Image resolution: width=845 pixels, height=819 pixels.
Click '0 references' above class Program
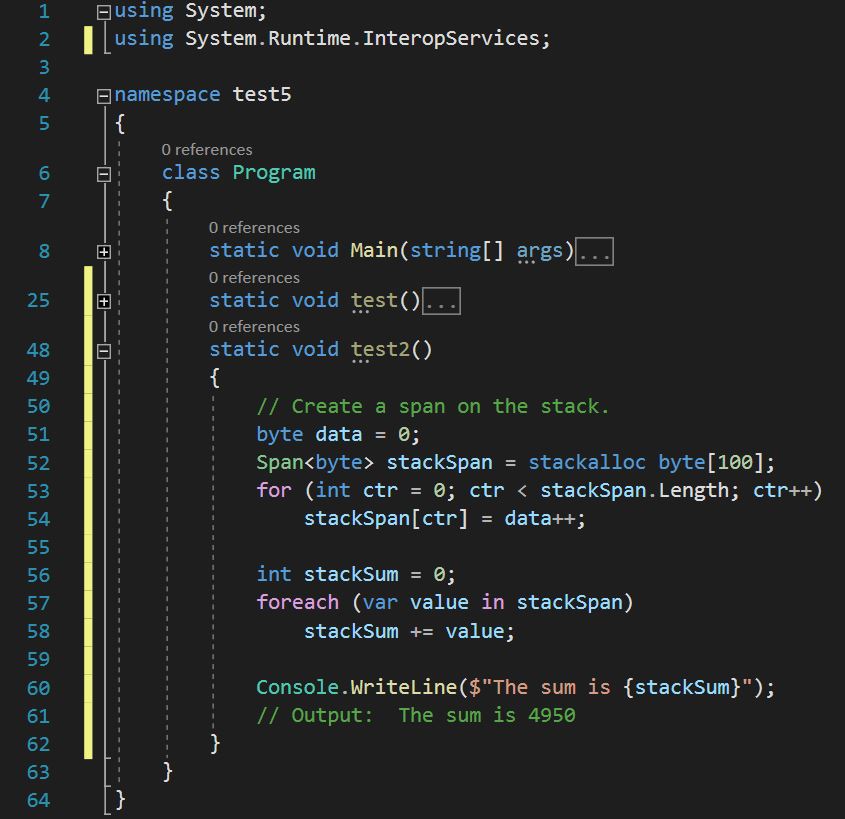[207, 149]
